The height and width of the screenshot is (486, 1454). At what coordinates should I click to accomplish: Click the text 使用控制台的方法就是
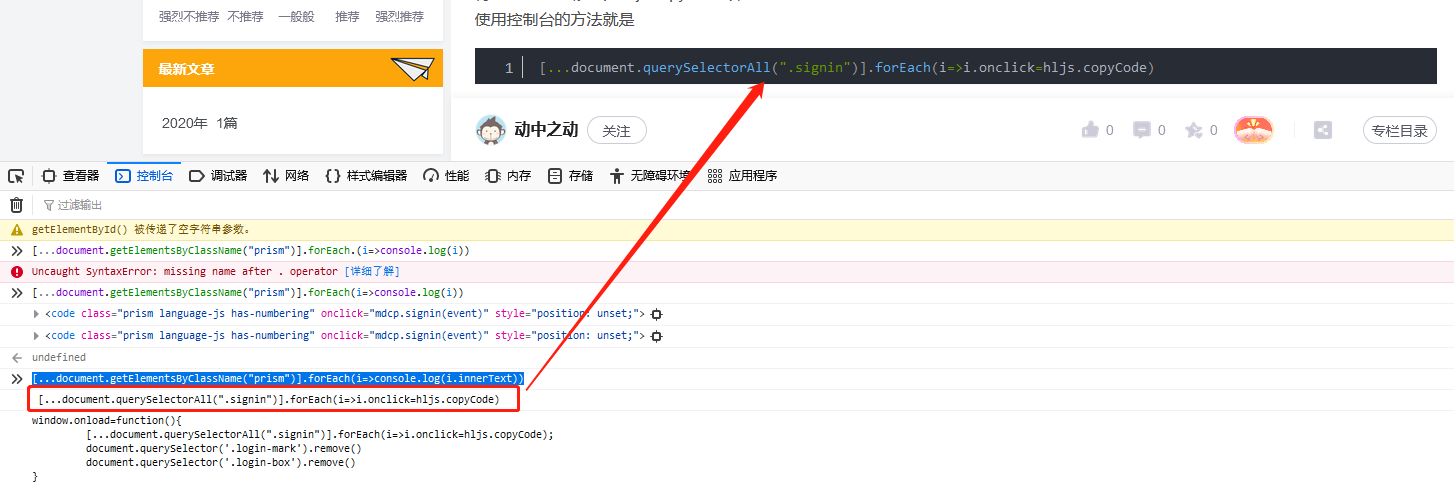[554, 19]
